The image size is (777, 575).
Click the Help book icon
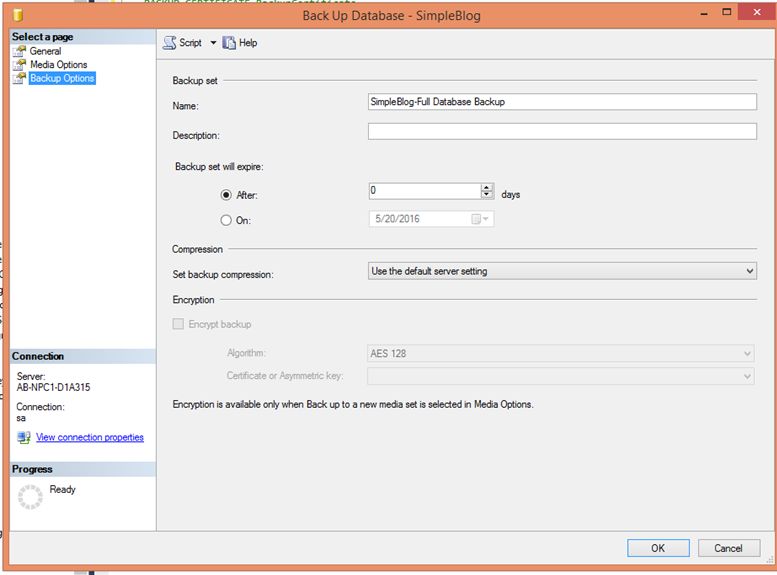click(228, 43)
